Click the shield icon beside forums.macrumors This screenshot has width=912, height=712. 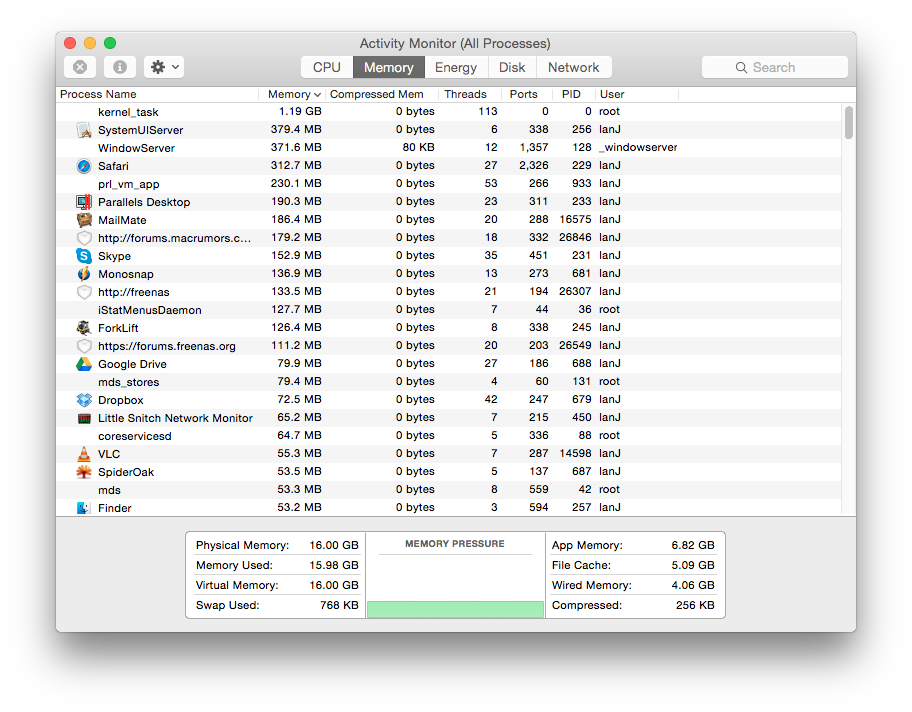[x=84, y=238]
